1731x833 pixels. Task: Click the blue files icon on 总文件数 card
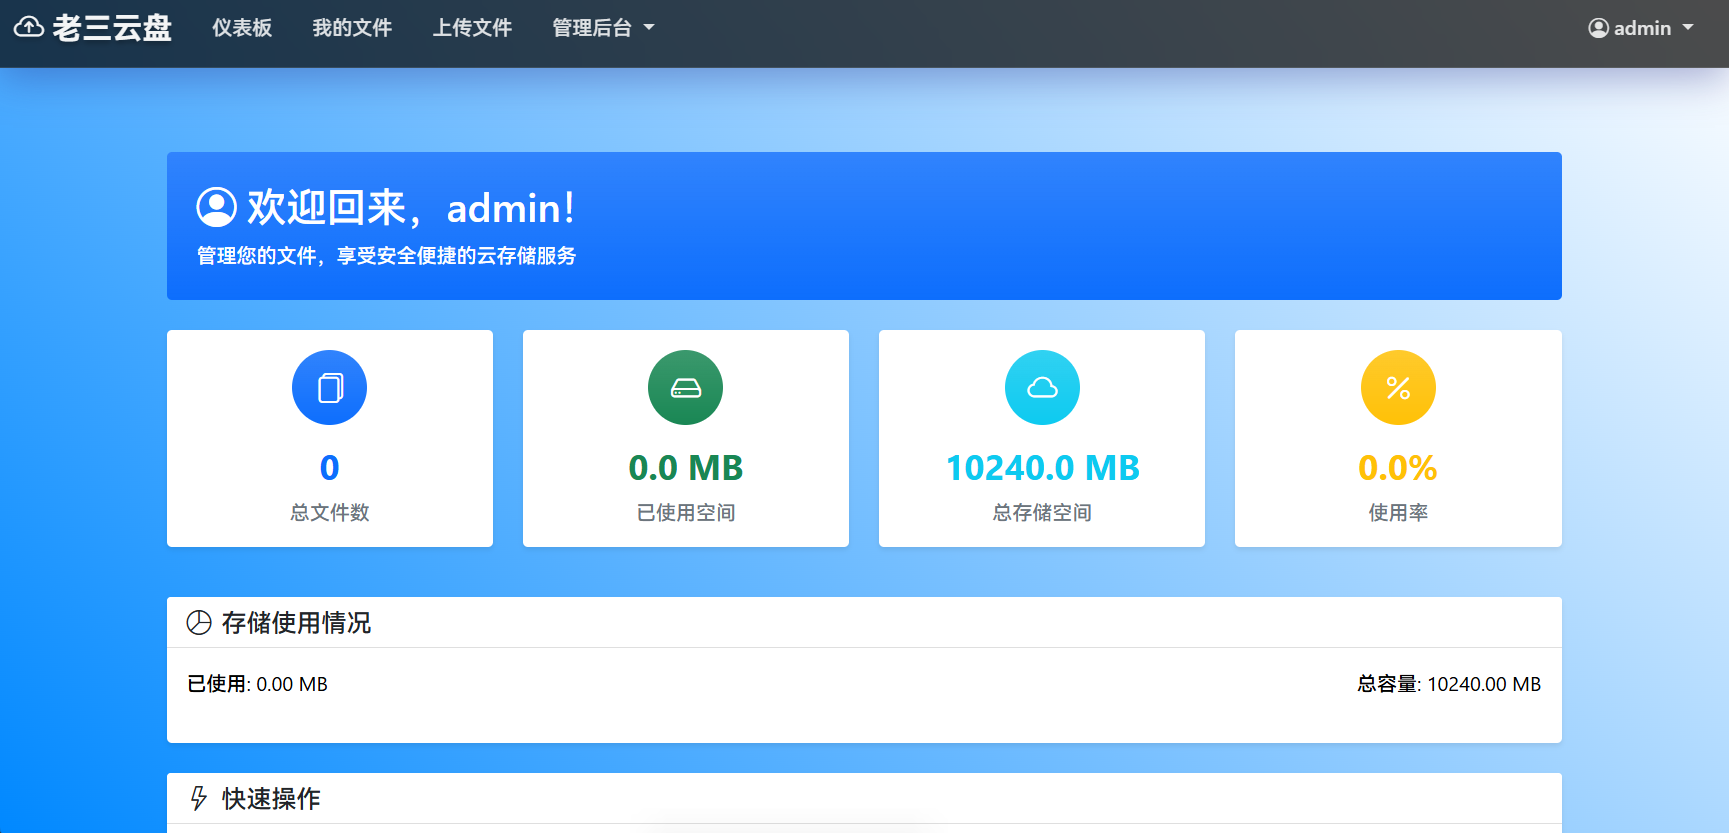pos(329,387)
